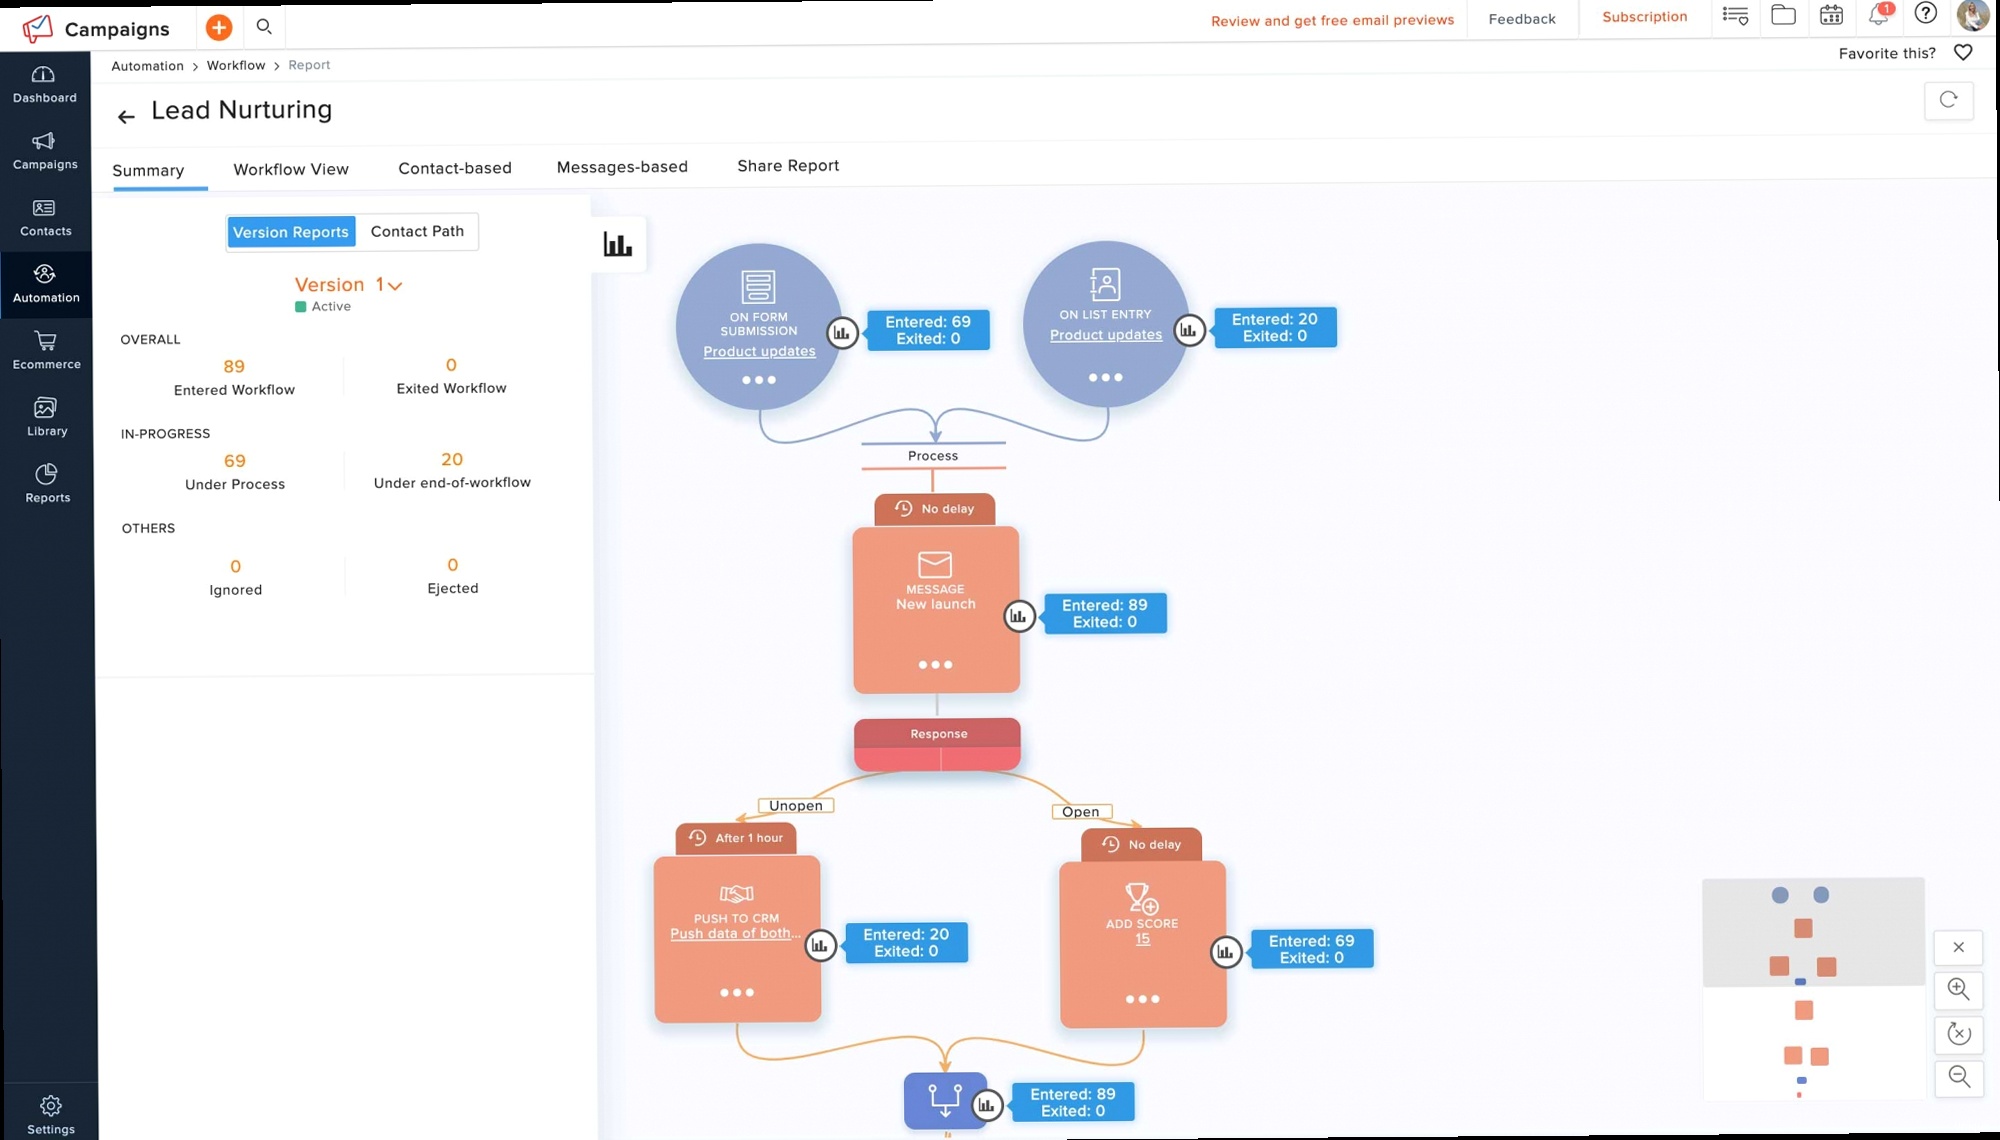Zoom in on the workflow canvas
This screenshot has width=2000, height=1140.
(1958, 990)
